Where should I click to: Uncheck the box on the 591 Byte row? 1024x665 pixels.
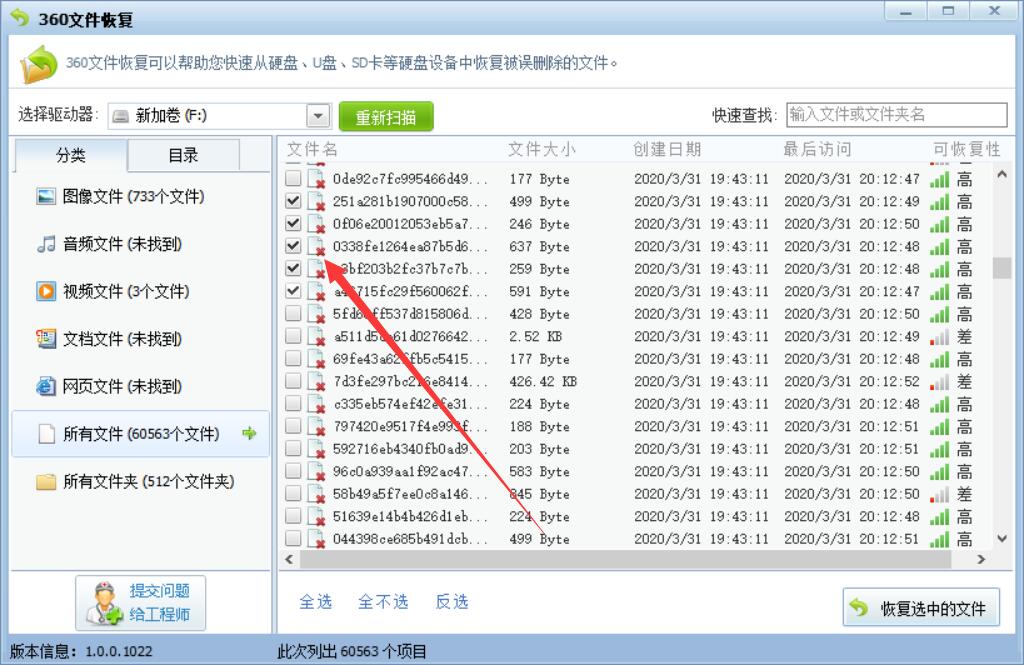(293, 290)
